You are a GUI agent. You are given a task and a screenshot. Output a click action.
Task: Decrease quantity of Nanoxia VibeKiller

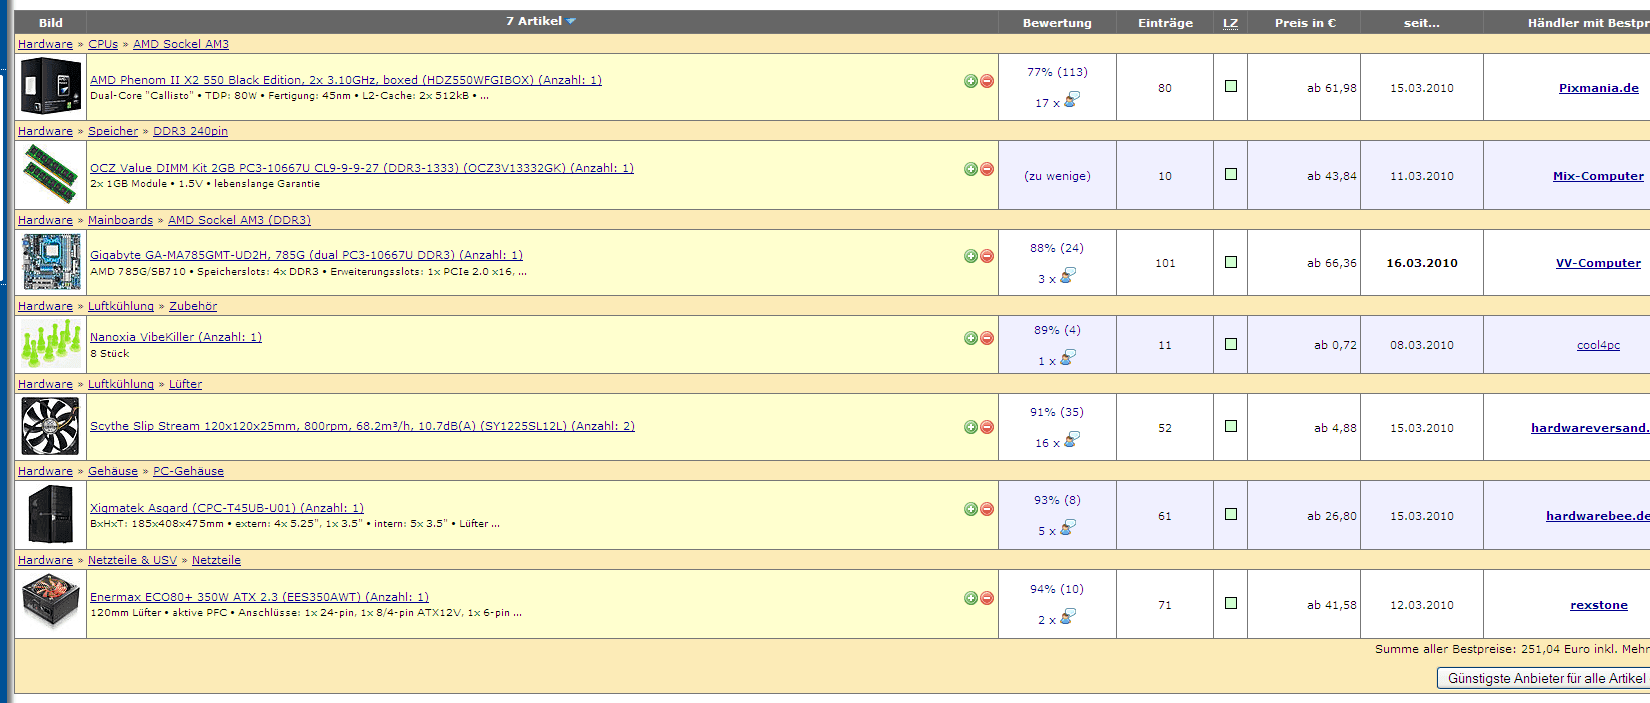coord(987,338)
